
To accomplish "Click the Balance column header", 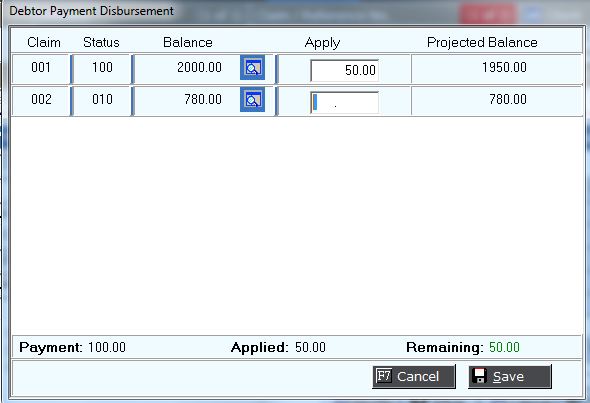I will click(x=188, y=42).
